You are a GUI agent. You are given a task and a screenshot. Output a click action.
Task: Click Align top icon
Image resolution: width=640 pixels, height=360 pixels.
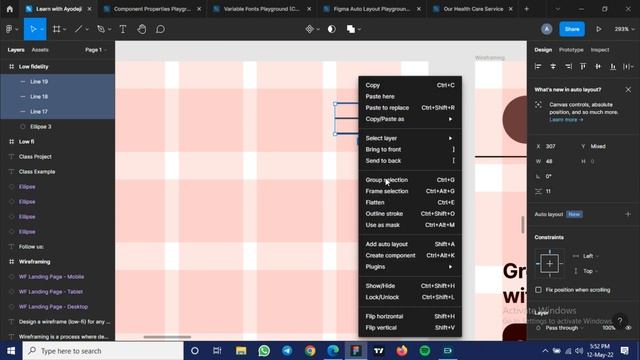(583, 67)
